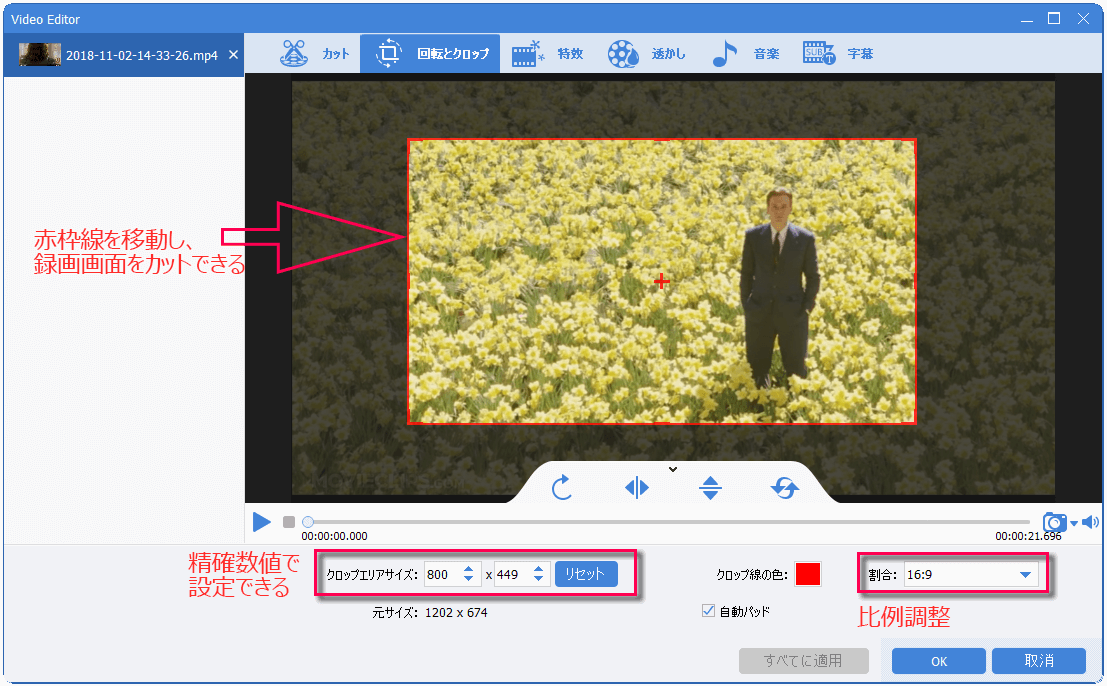Click the 00:00:21.696 duration text
Image resolution: width=1107 pixels, height=686 pixels.
pyautogui.click(x=1028, y=536)
